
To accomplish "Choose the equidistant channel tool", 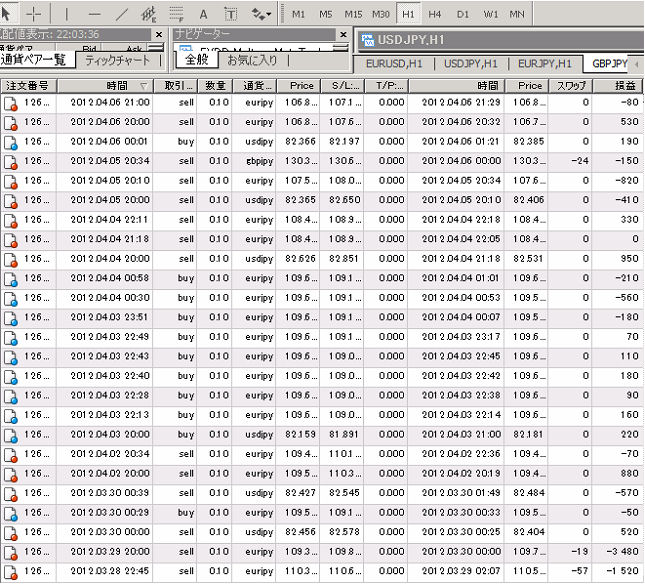I will point(150,14).
